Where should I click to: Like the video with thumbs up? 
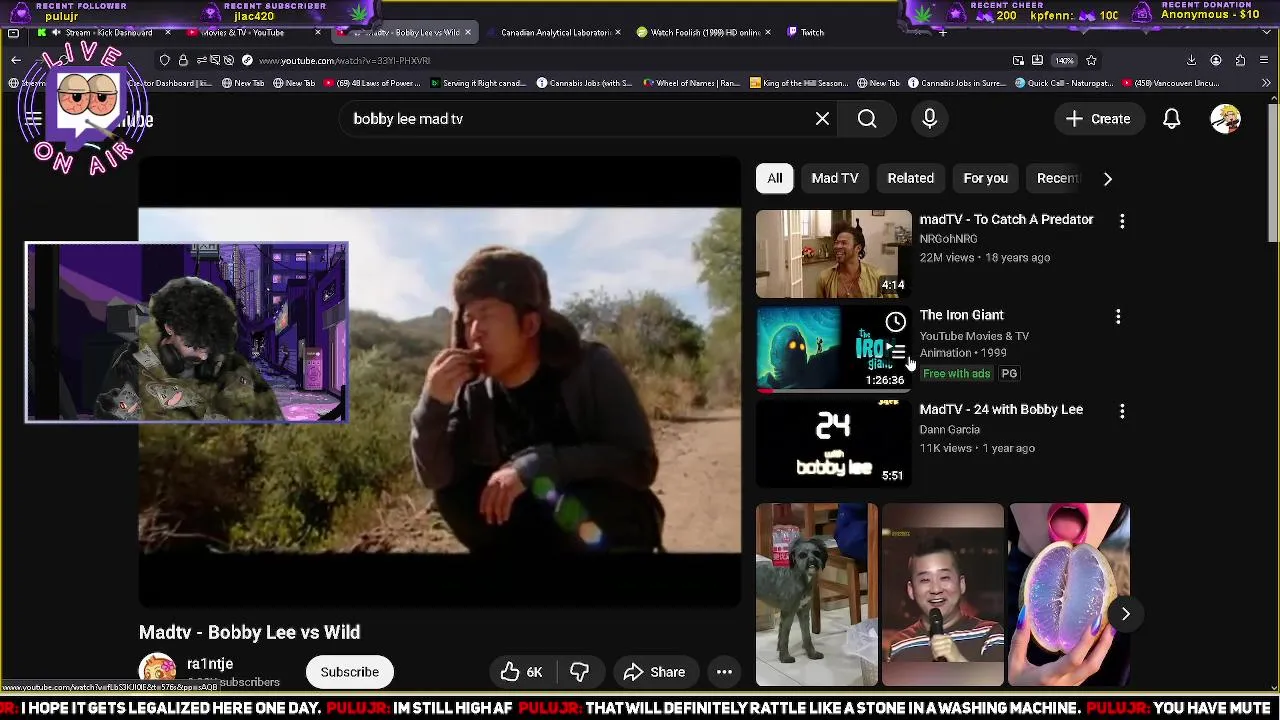522,672
